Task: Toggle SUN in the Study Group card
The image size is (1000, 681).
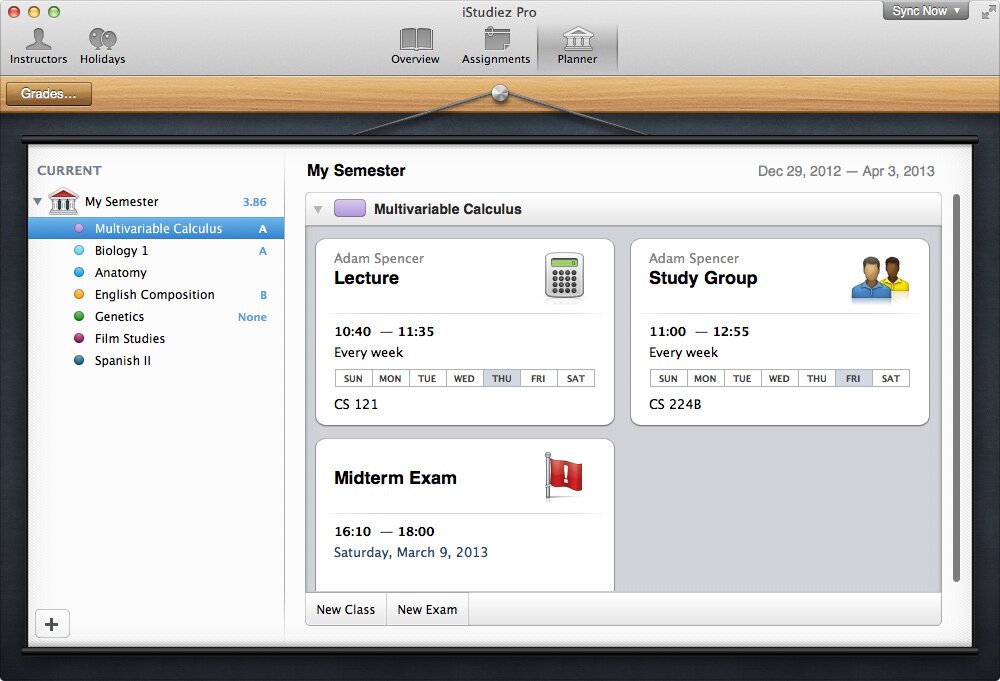Action: (668, 378)
